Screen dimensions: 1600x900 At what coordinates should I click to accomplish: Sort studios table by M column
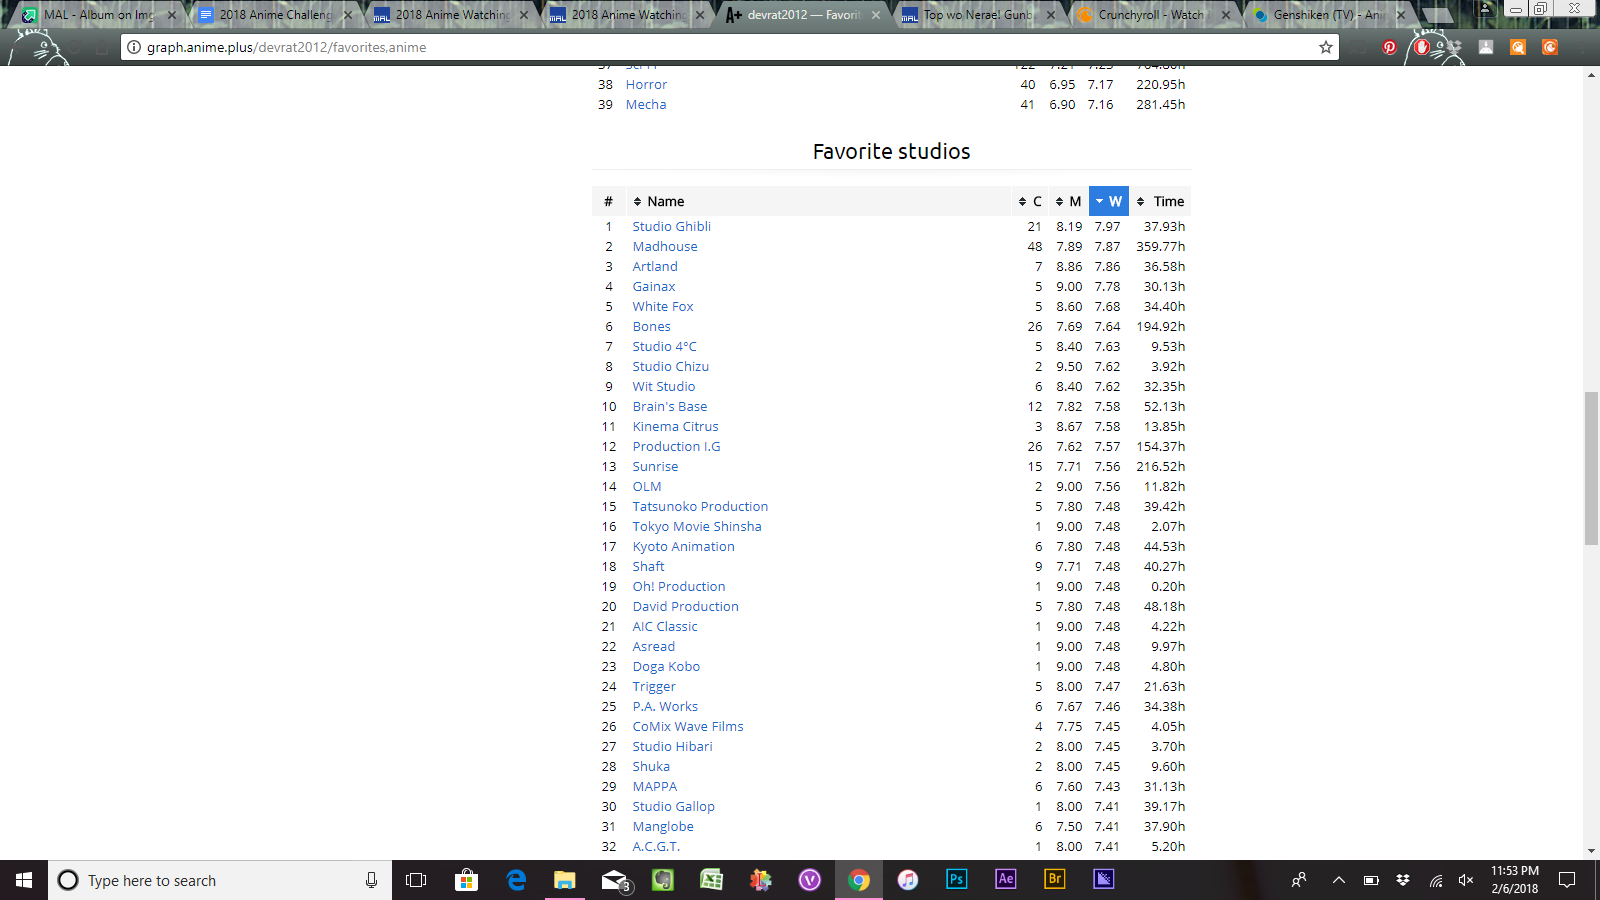[x=1068, y=201]
